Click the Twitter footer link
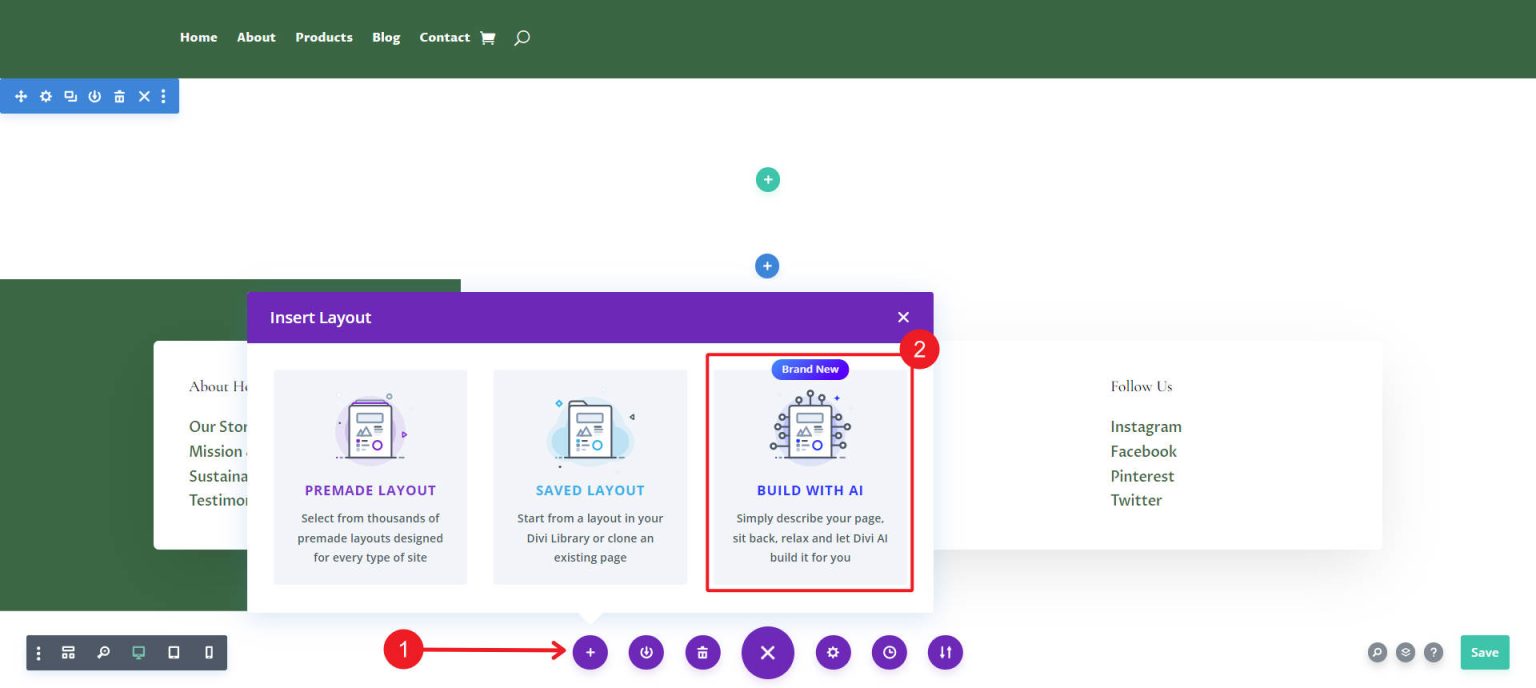 click(x=1136, y=500)
